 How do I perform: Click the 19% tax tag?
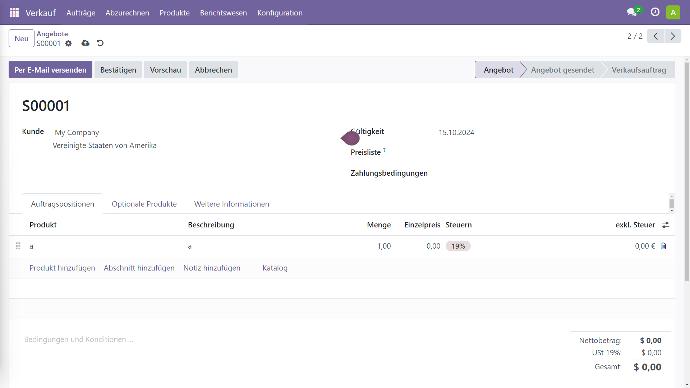click(458, 246)
